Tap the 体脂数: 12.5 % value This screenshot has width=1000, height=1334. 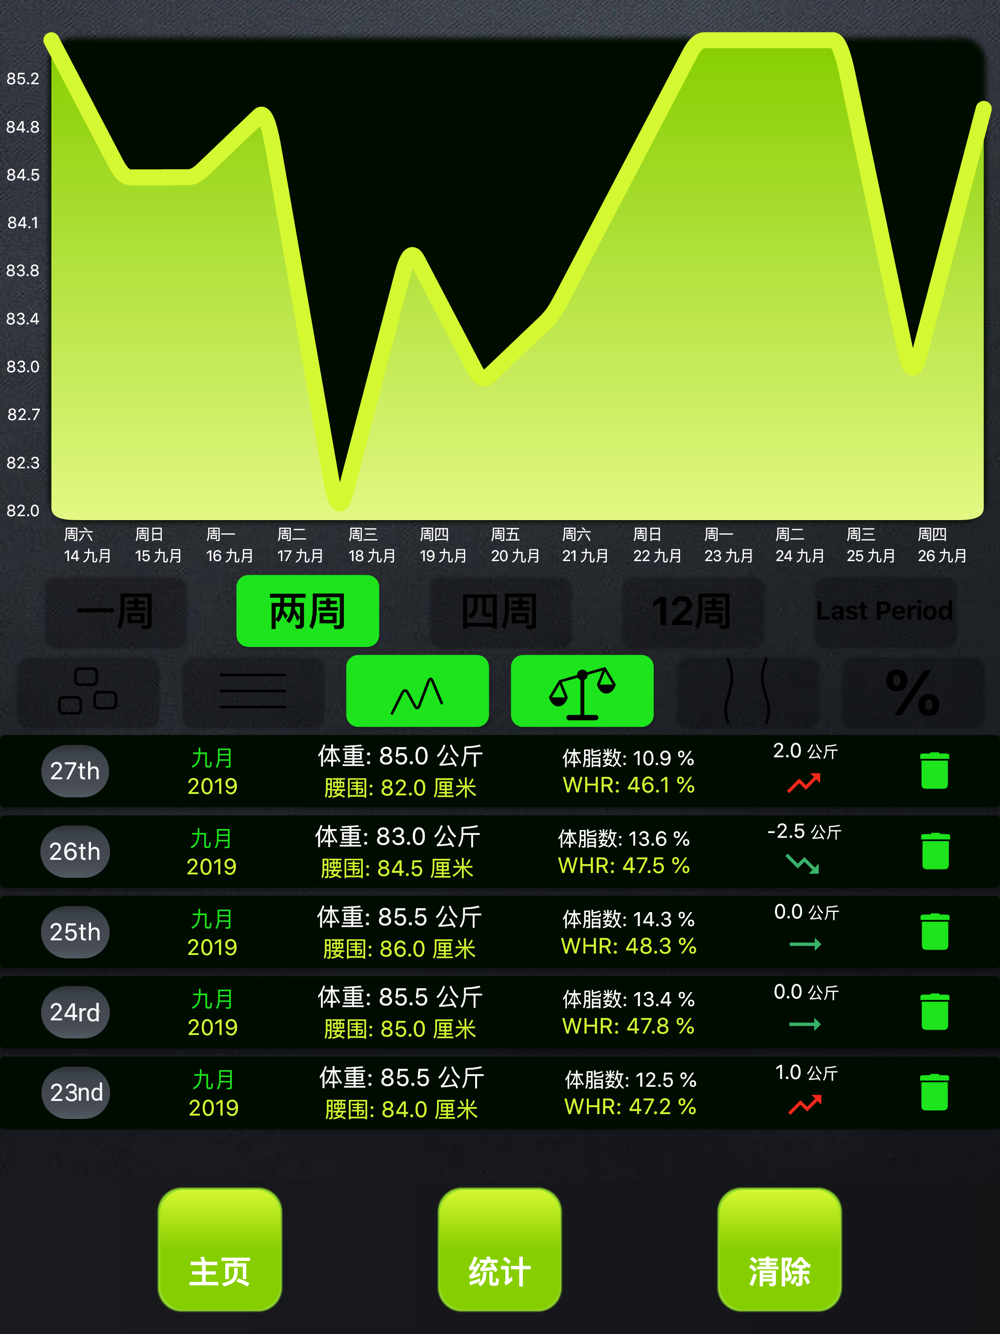(x=631, y=1080)
